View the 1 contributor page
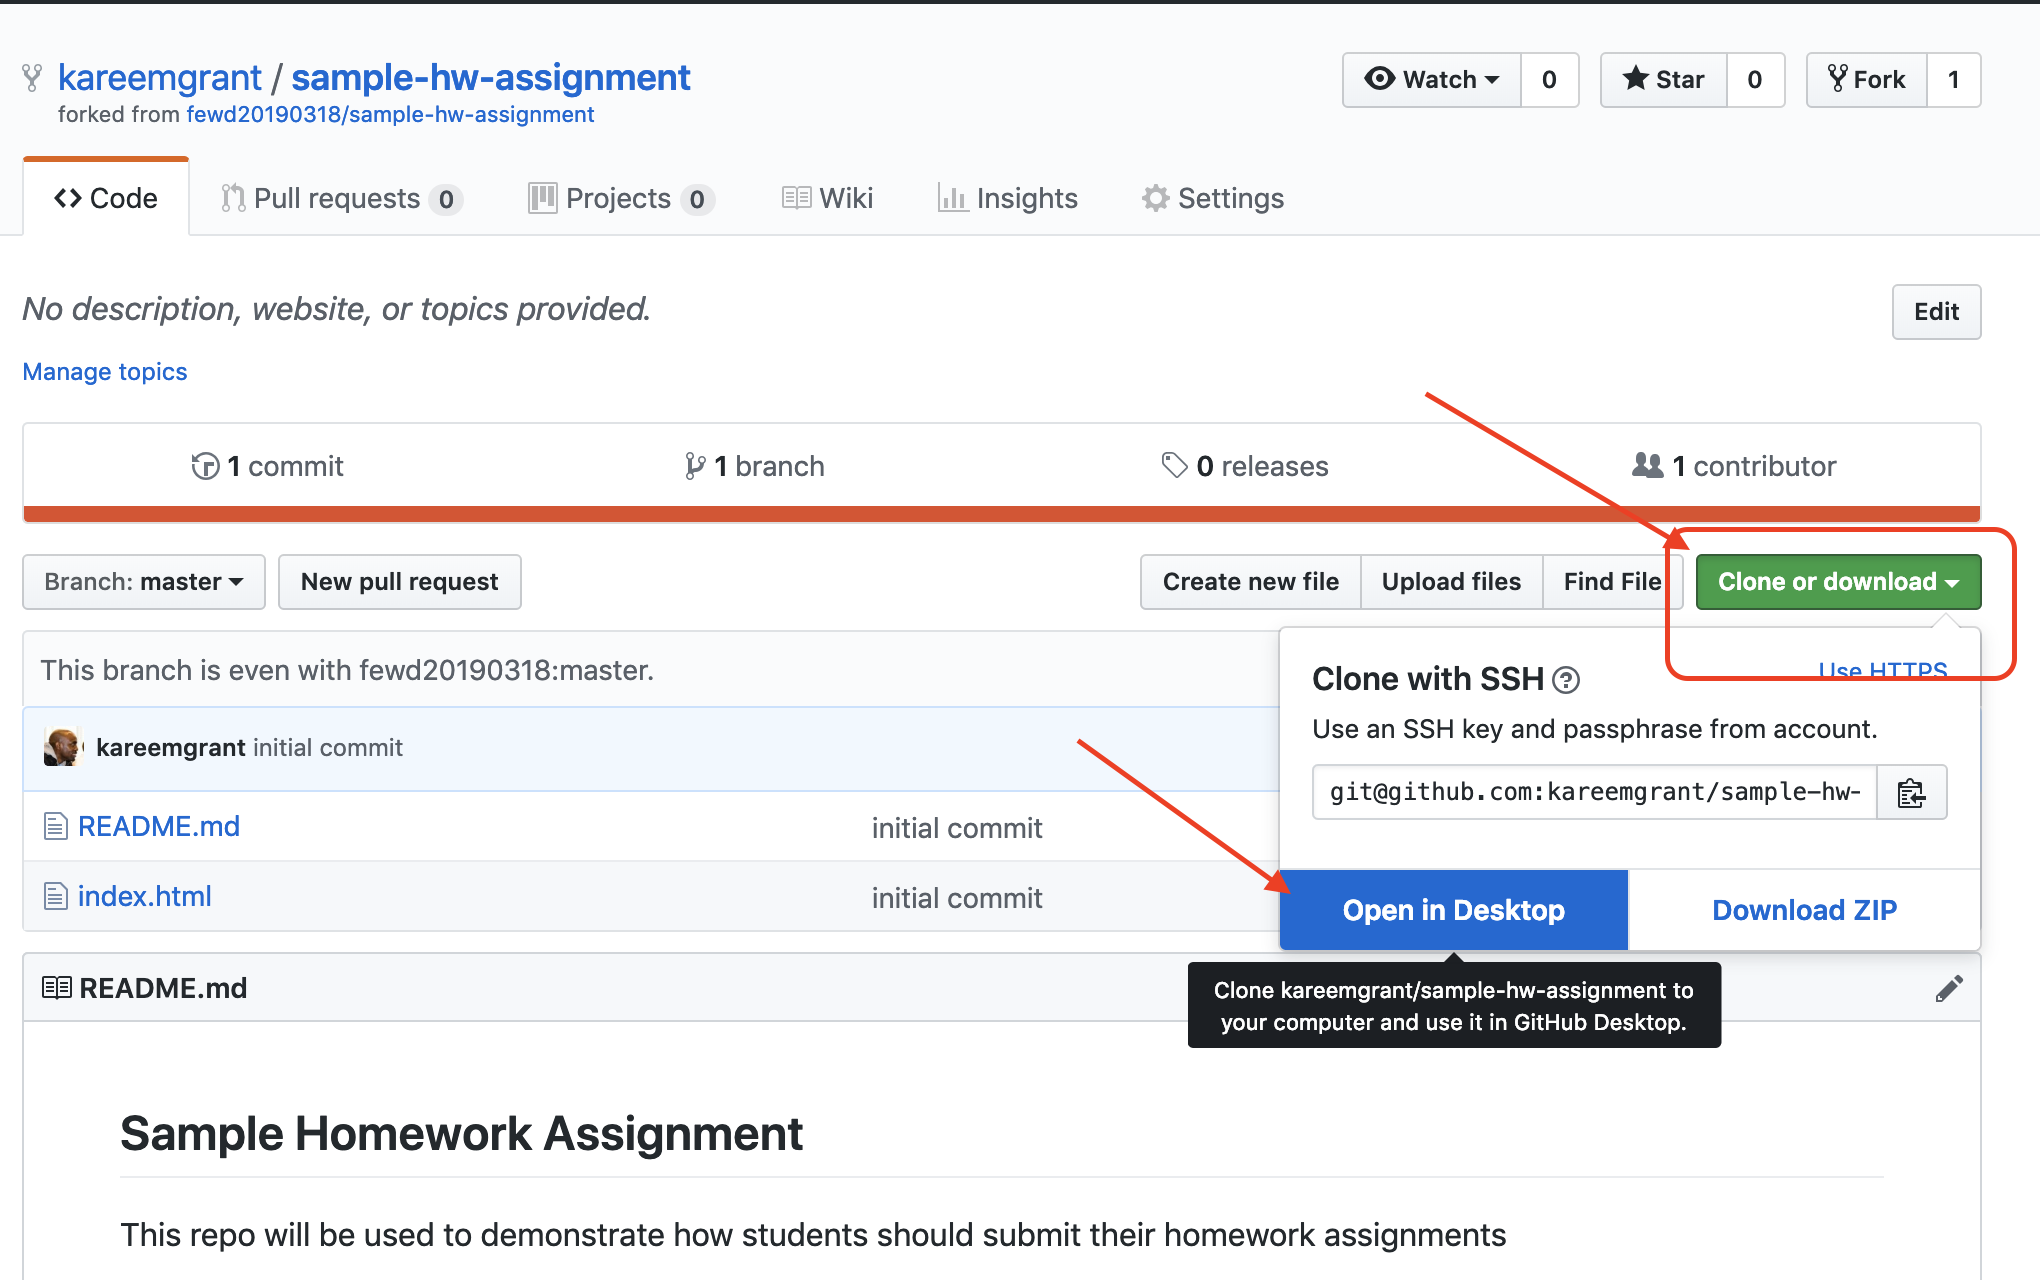 click(1734, 466)
